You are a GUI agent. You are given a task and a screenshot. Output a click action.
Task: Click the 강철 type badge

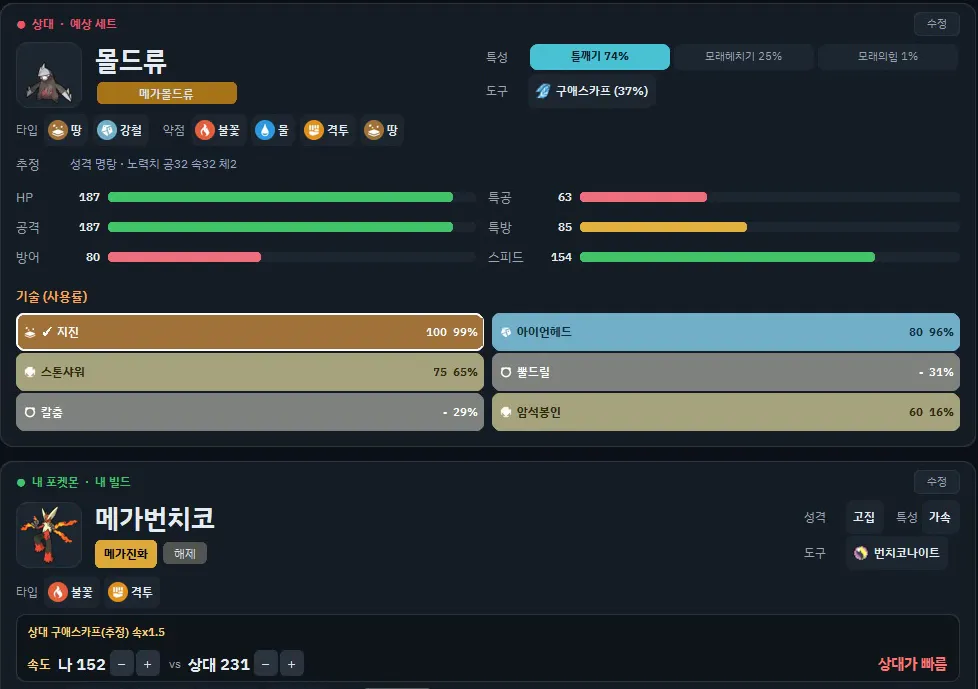tap(120, 130)
